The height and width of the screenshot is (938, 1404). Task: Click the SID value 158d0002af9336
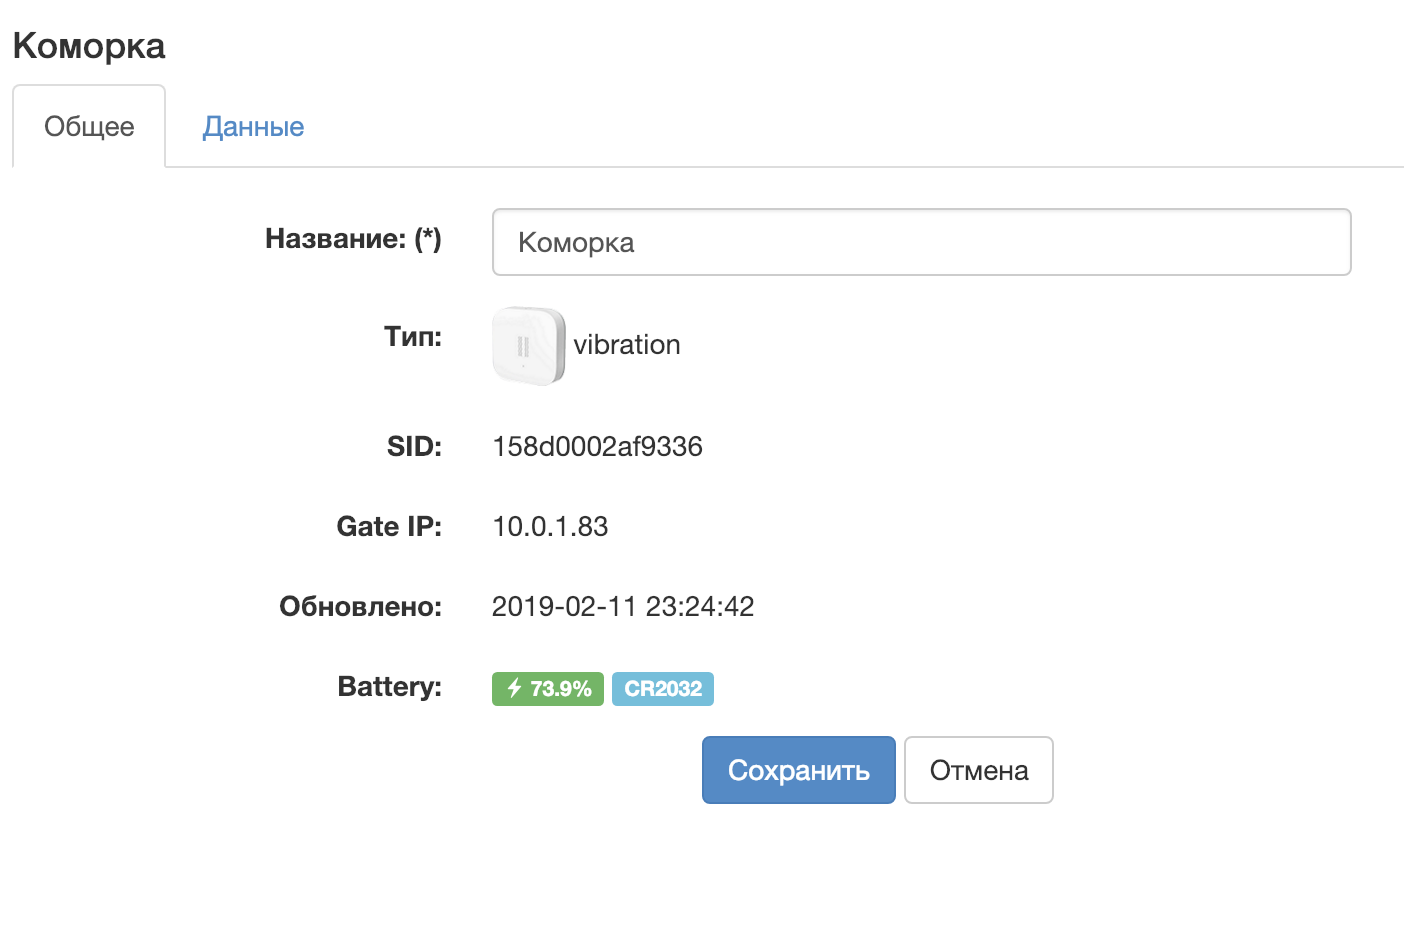[x=597, y=446]
